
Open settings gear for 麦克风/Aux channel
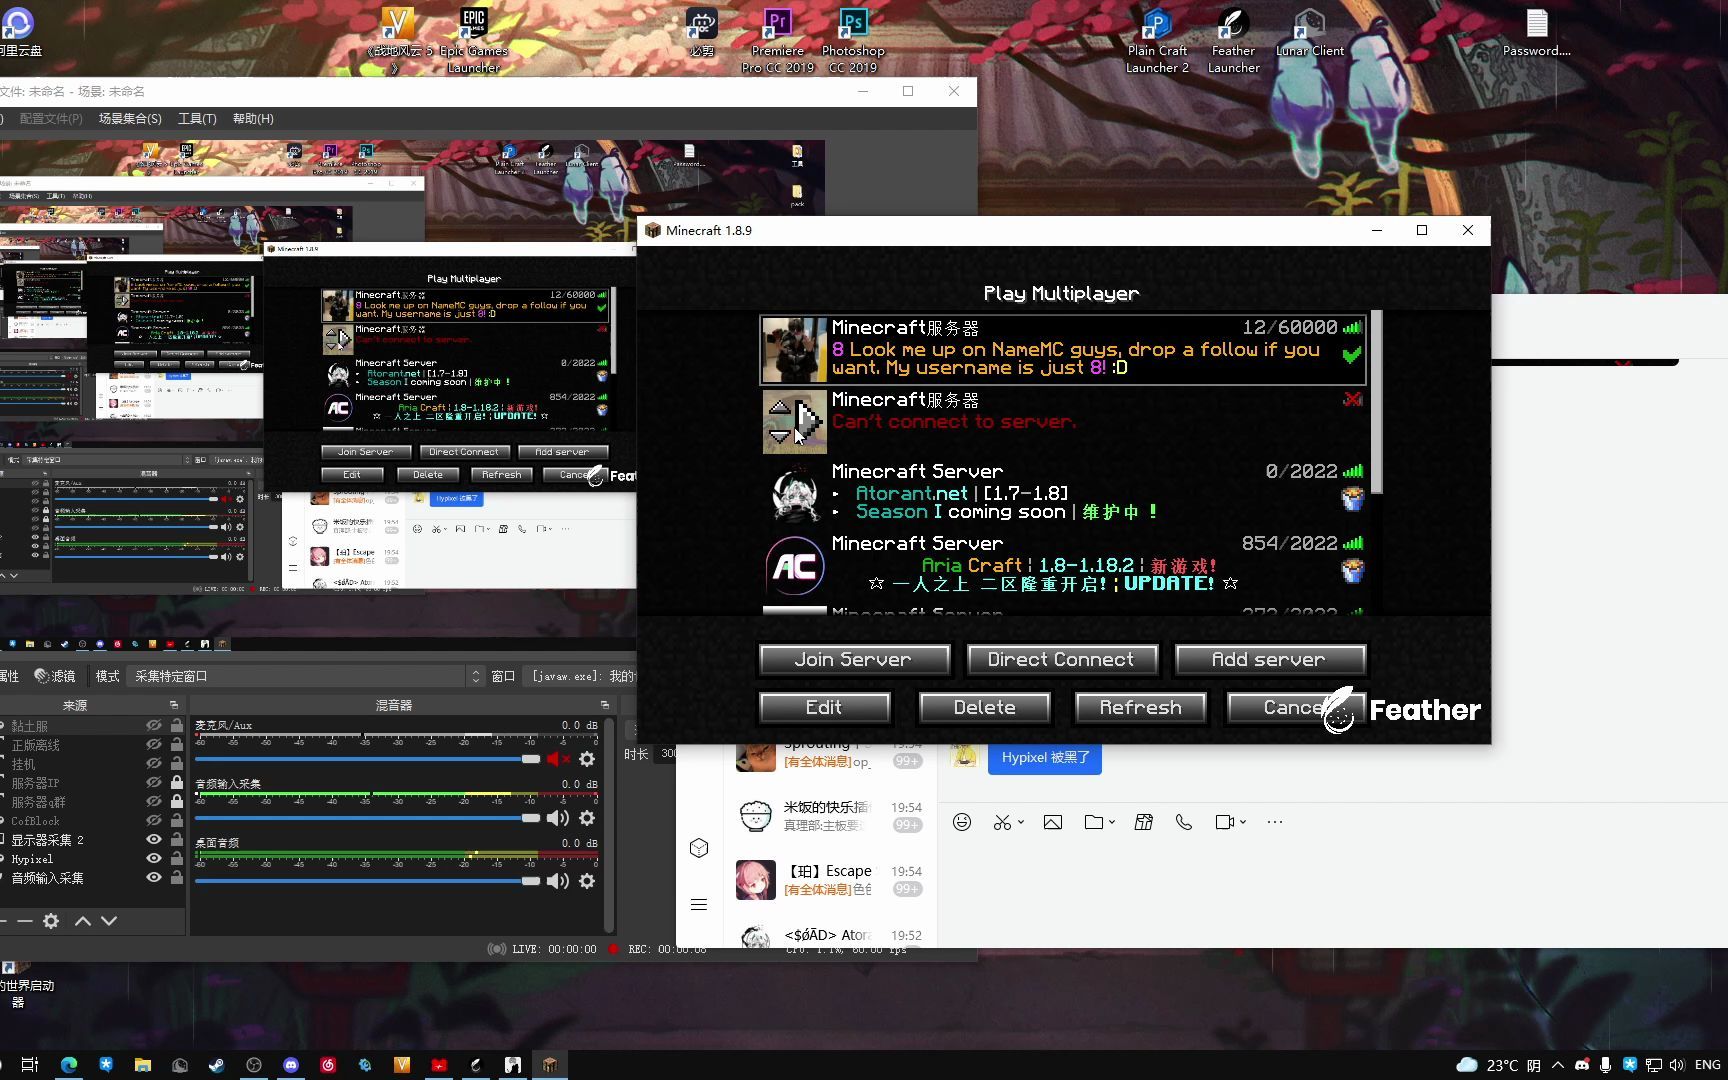pyautogui.click(x=587, y=759)
